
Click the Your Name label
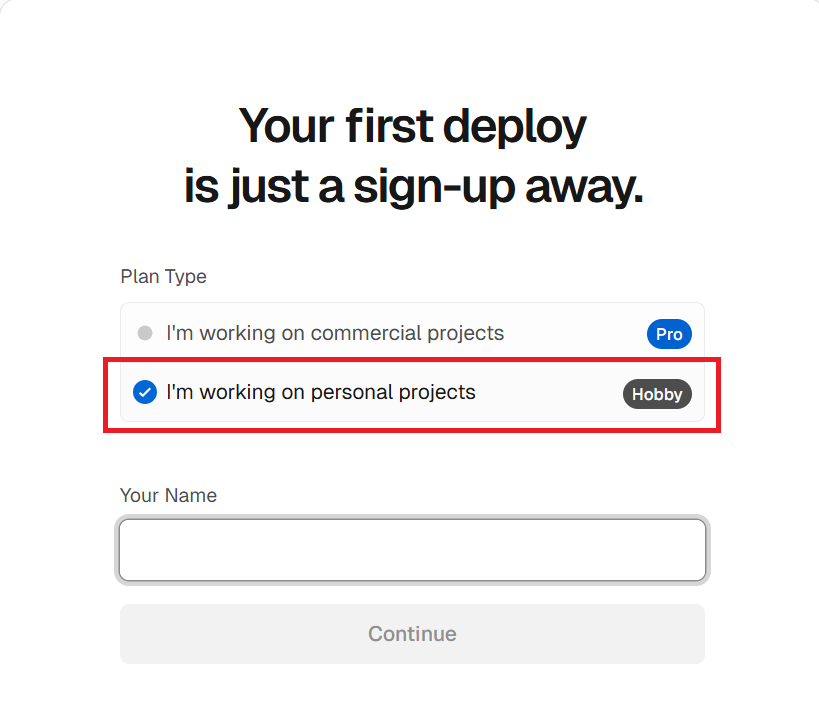168,495
